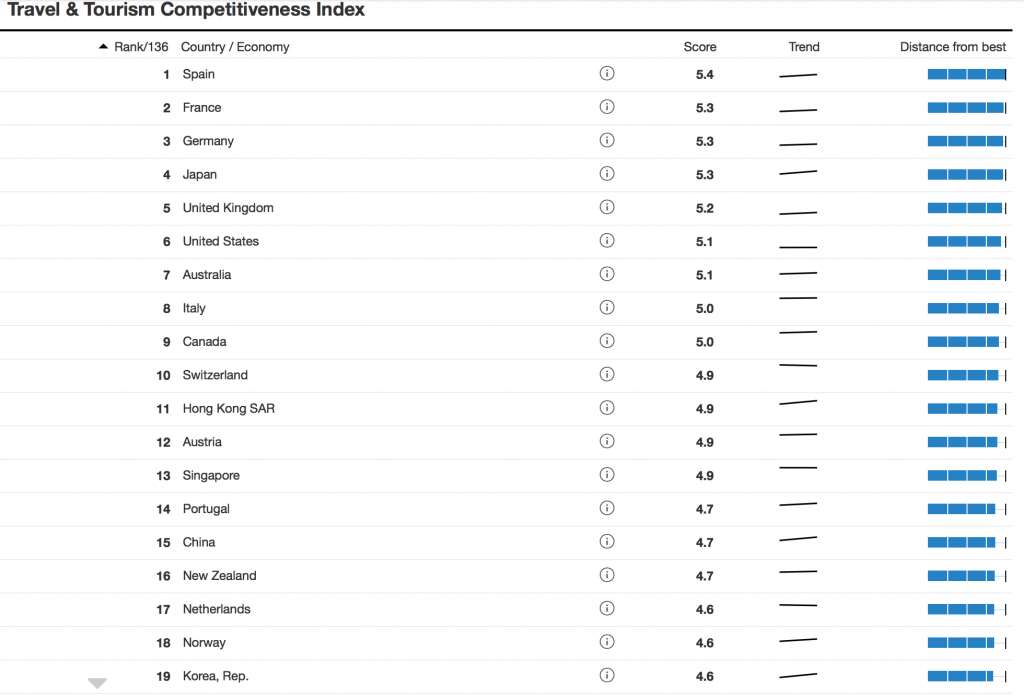Open the France country link

click(202, 108)
